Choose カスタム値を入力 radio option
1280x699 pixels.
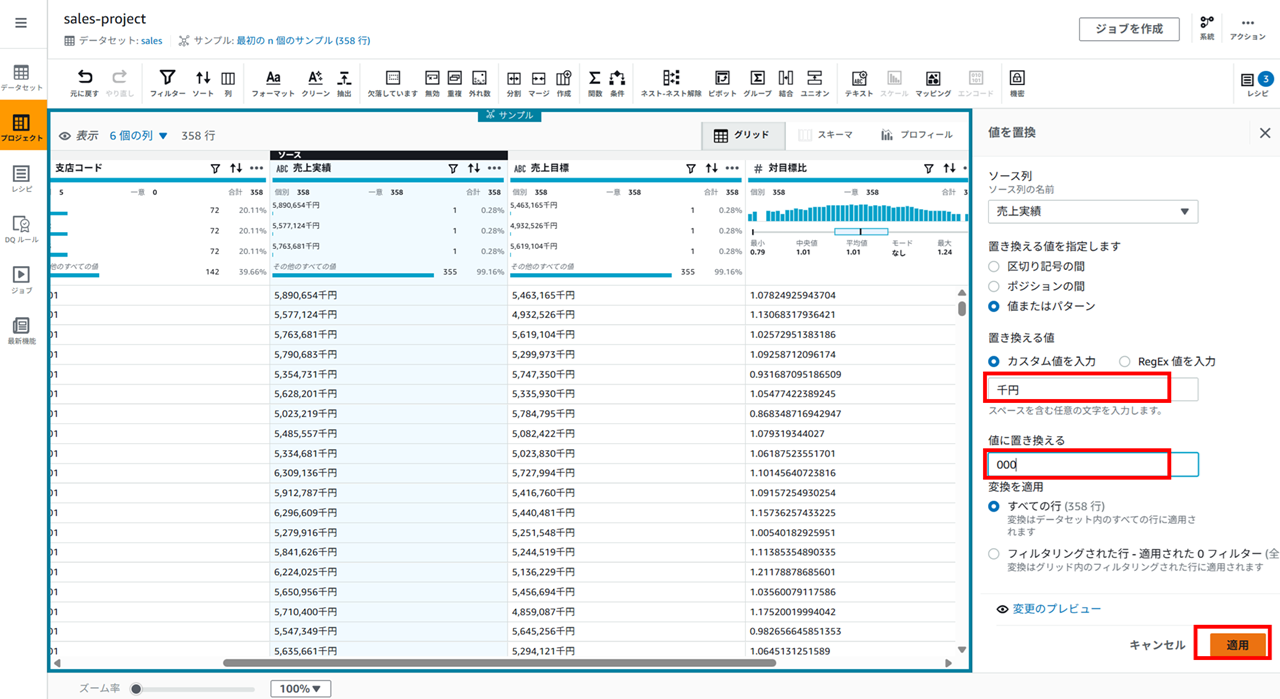coord(993,361)
